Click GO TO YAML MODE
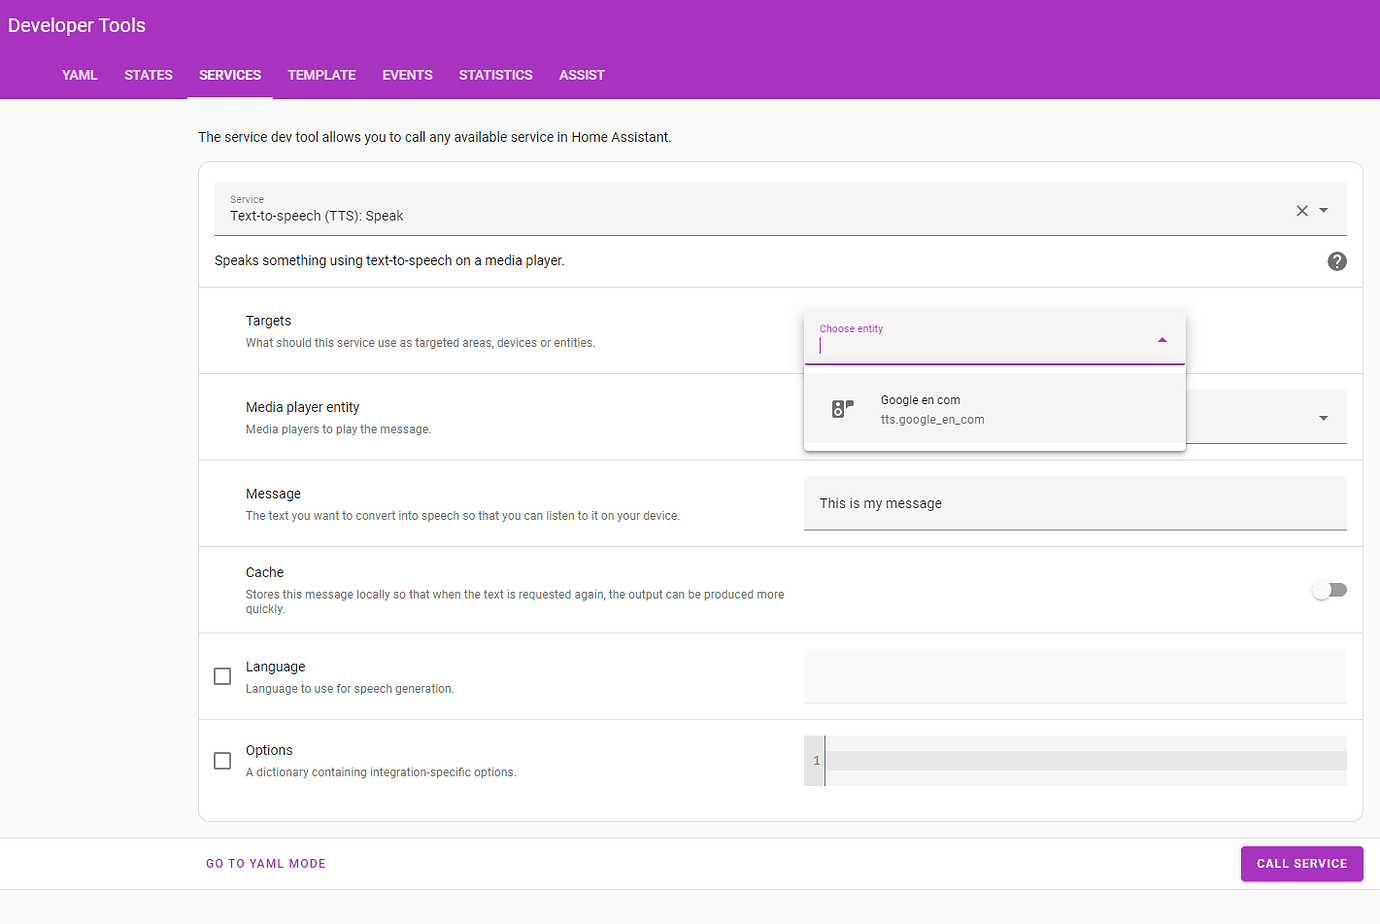The image size is (1380, 924). click(266, 864)
